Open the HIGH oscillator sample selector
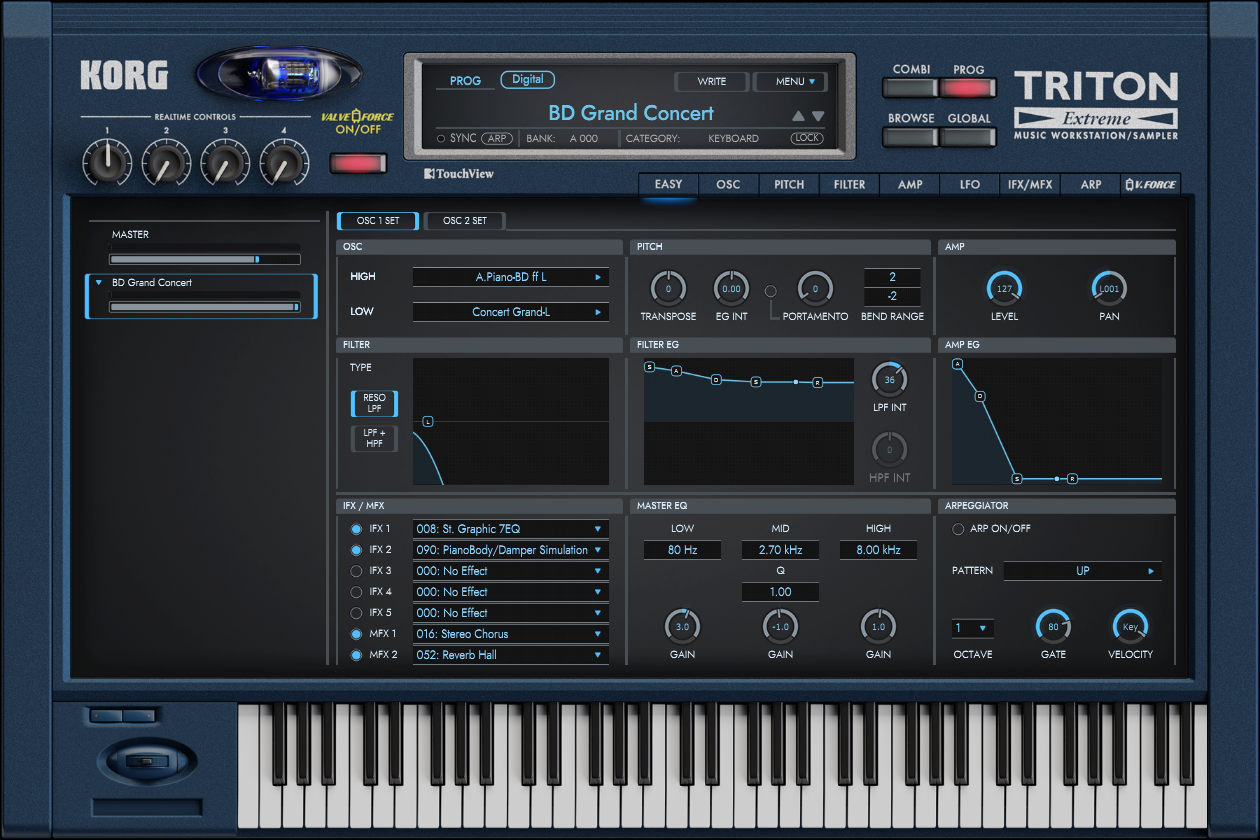Screen dimensions: 1260x840 (x=511, y=278)
